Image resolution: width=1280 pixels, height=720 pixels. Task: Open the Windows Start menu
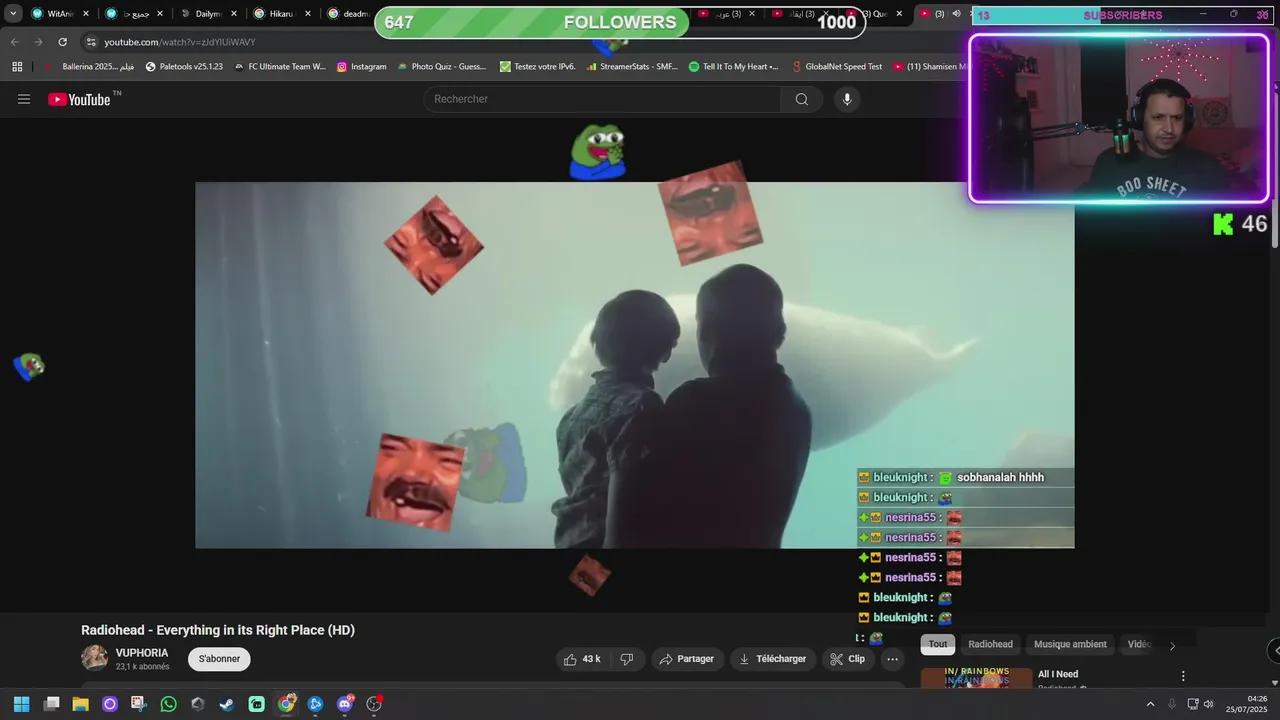21,704
